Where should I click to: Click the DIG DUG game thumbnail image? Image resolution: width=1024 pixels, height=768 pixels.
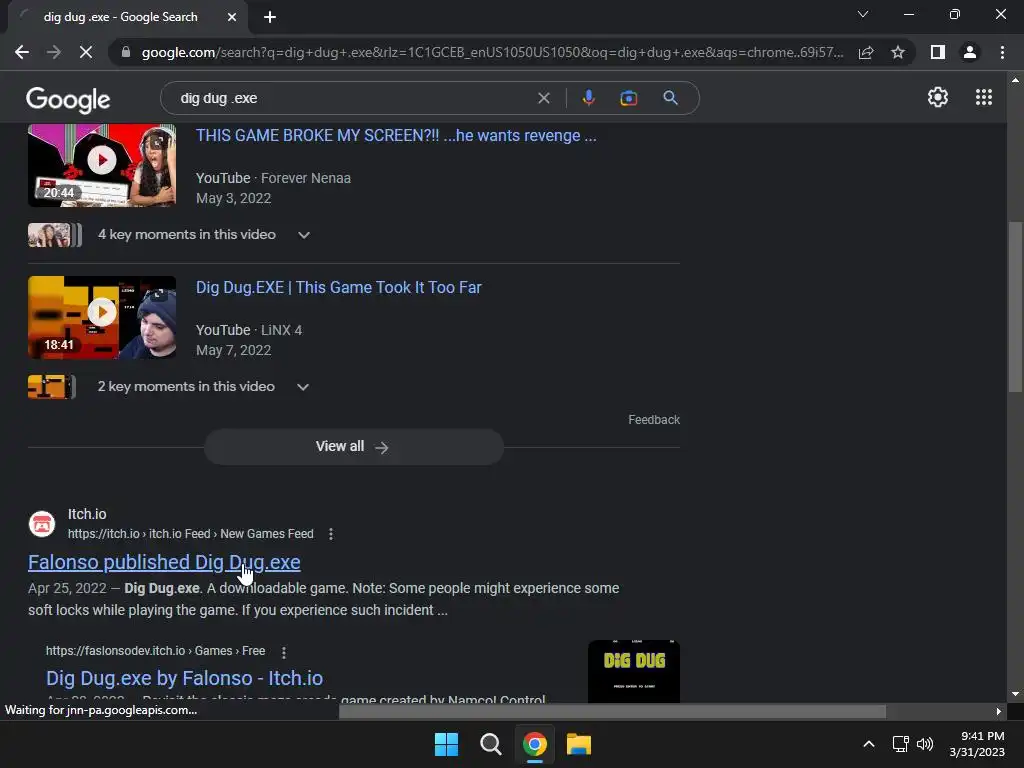(633, 671)
